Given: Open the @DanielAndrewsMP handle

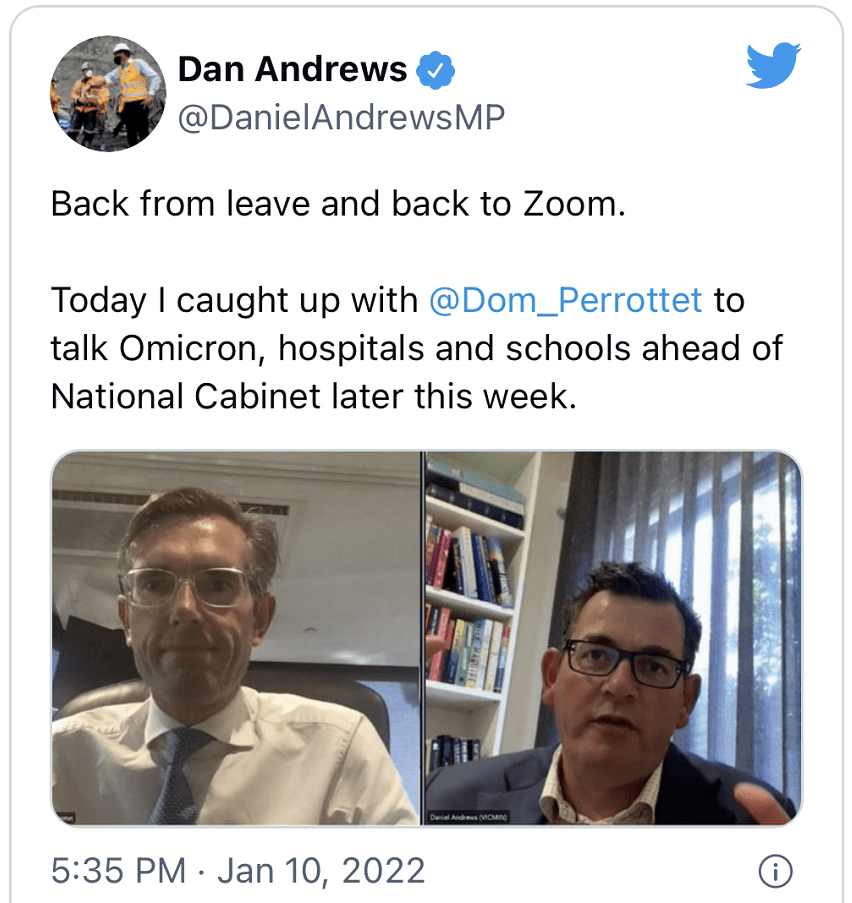Looking at the screenshot, I should click(x=341, y=117).
